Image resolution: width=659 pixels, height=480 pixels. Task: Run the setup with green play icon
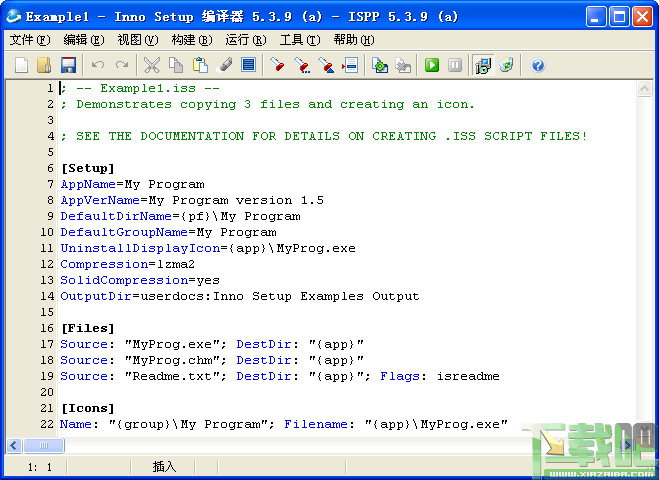(x=432, y=65)
